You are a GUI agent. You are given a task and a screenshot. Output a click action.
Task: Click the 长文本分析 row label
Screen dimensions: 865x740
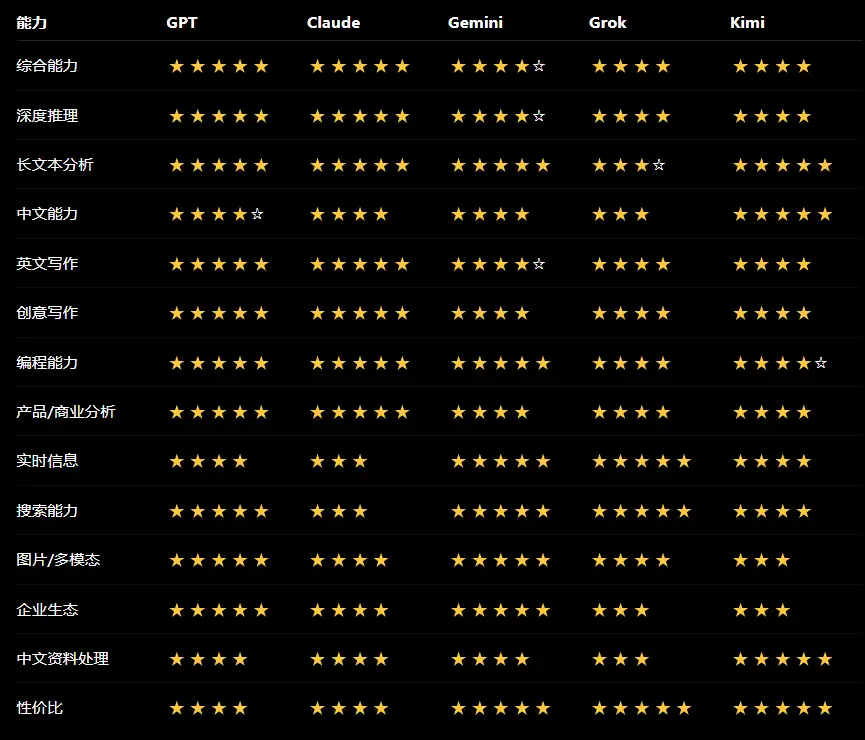click(x=55, y=165)
